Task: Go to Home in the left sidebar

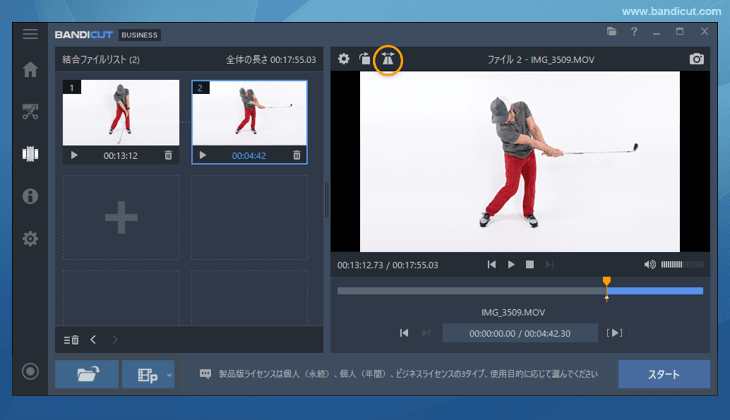Action: coord(30,70)
